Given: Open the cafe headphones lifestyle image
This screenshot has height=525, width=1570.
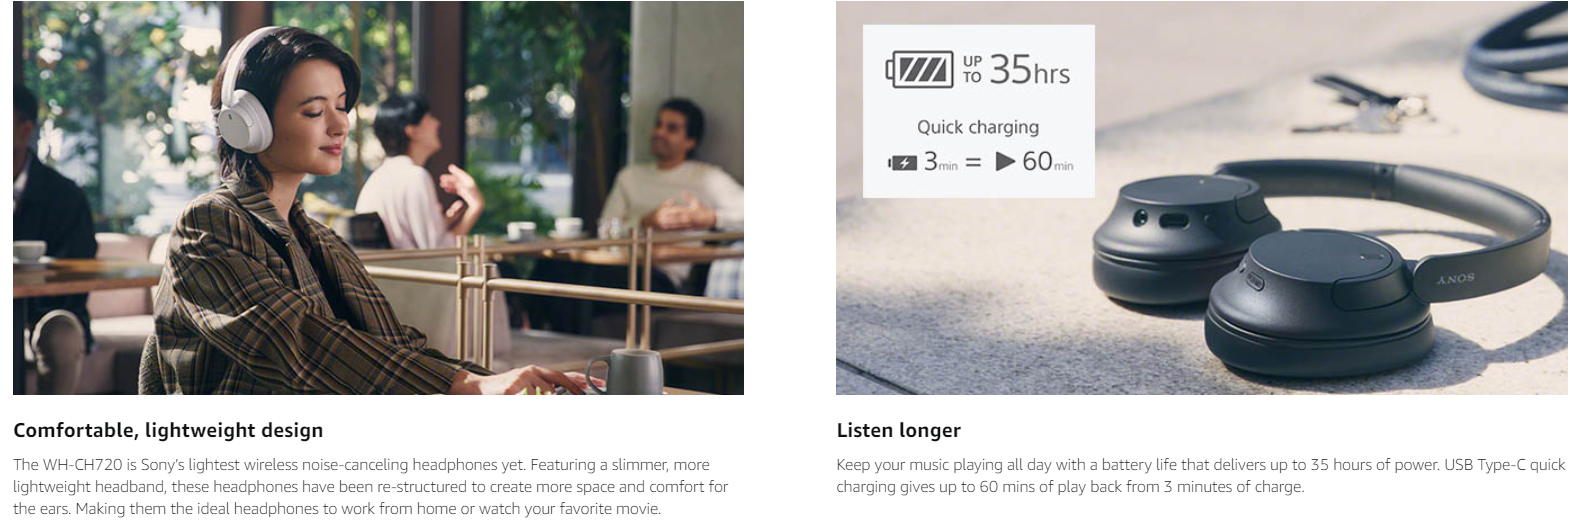Looking at the screenshot, I should coord(378,198).
